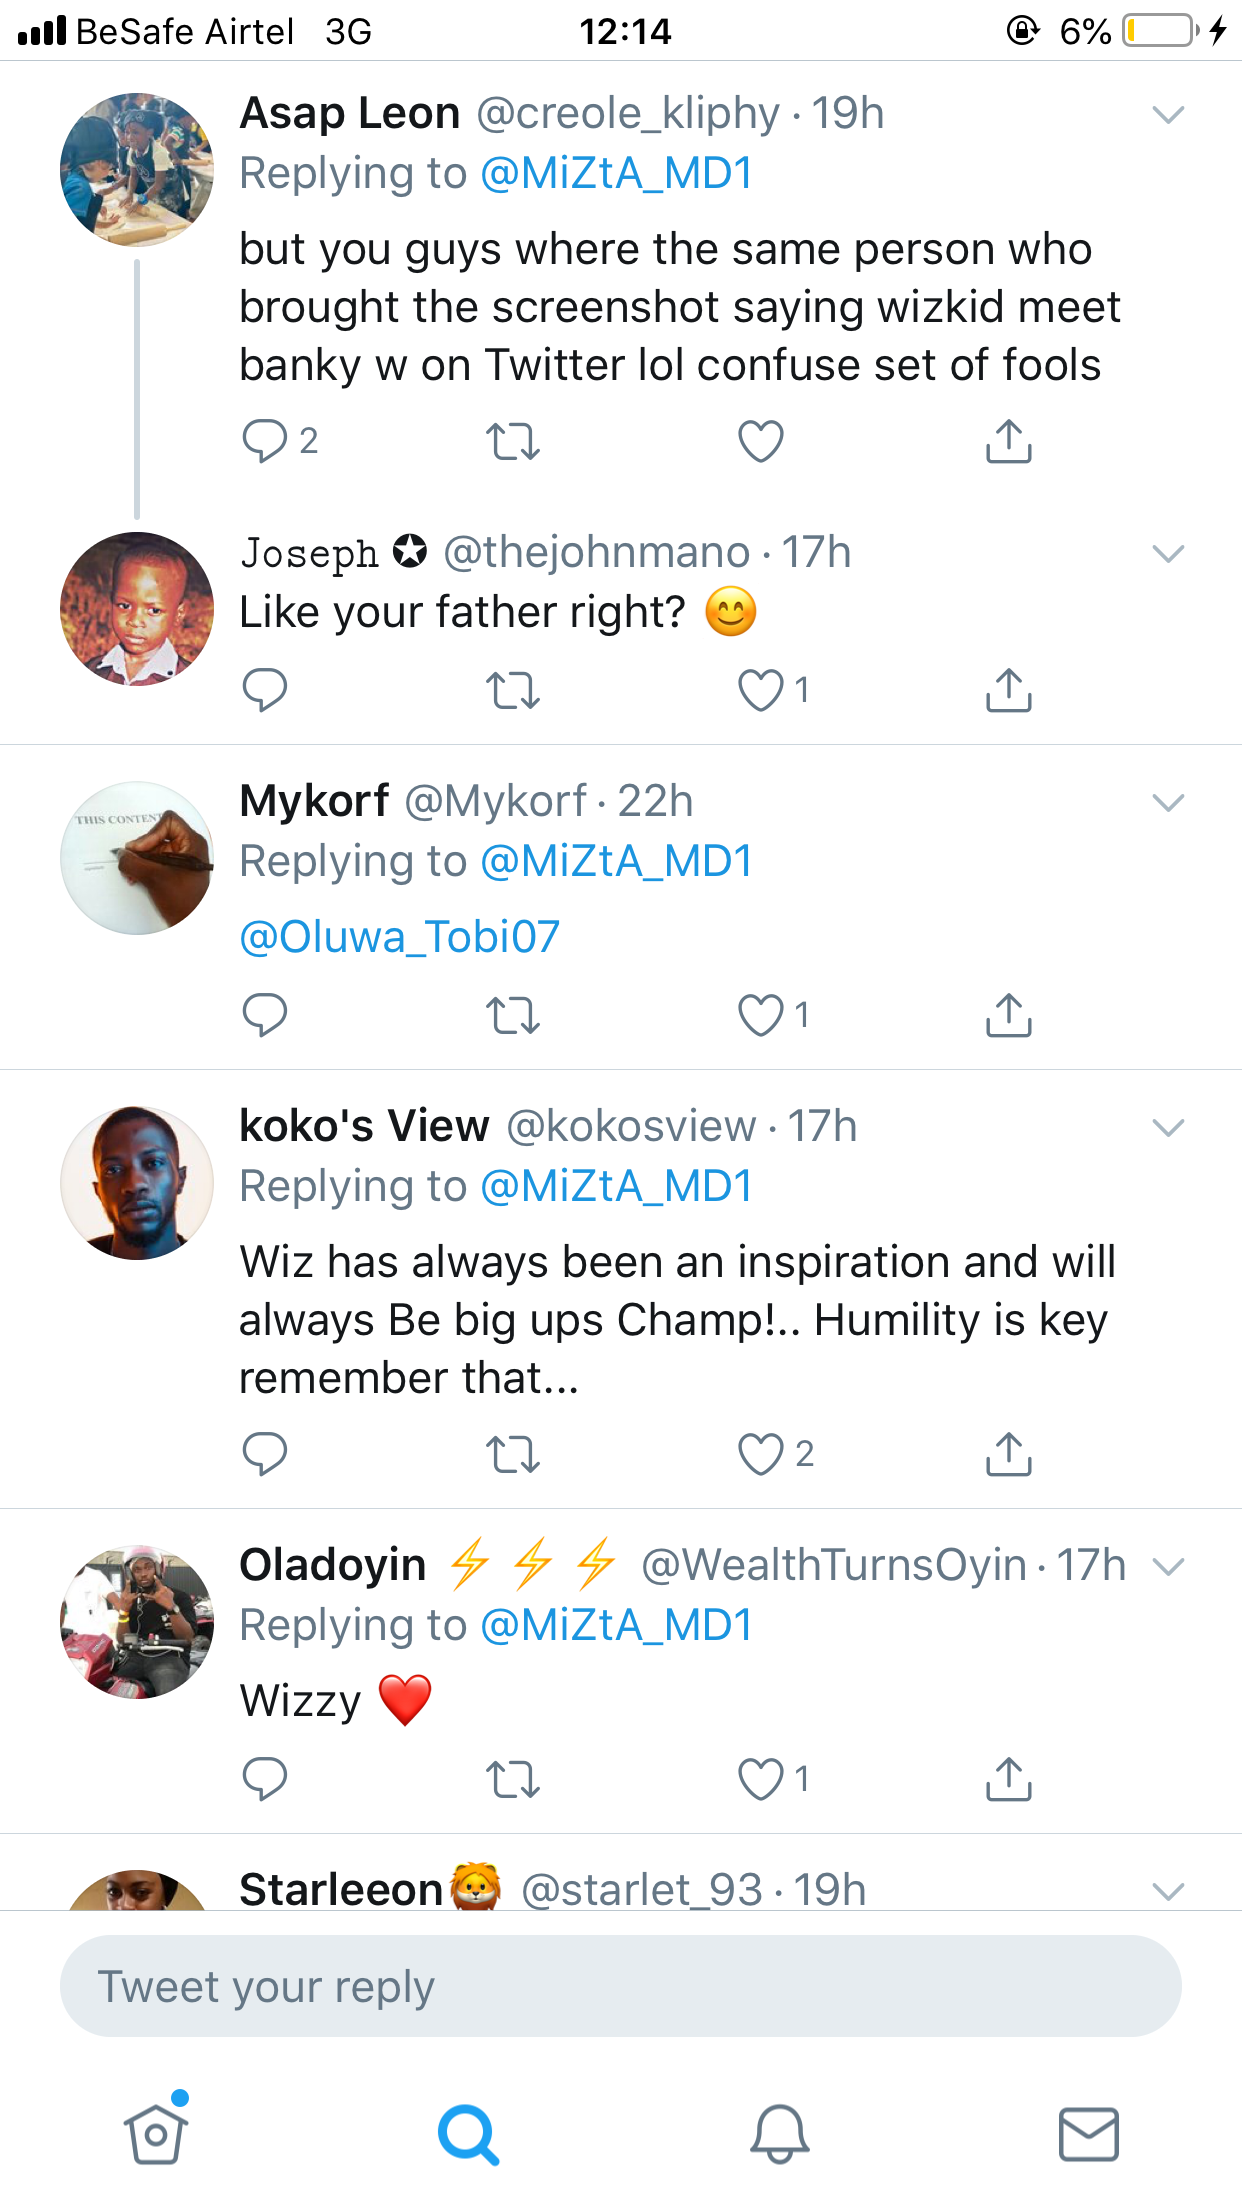Share koko's View tweet
The height and width of the screenshot is (2208, 1242).
[1008, 1455]
